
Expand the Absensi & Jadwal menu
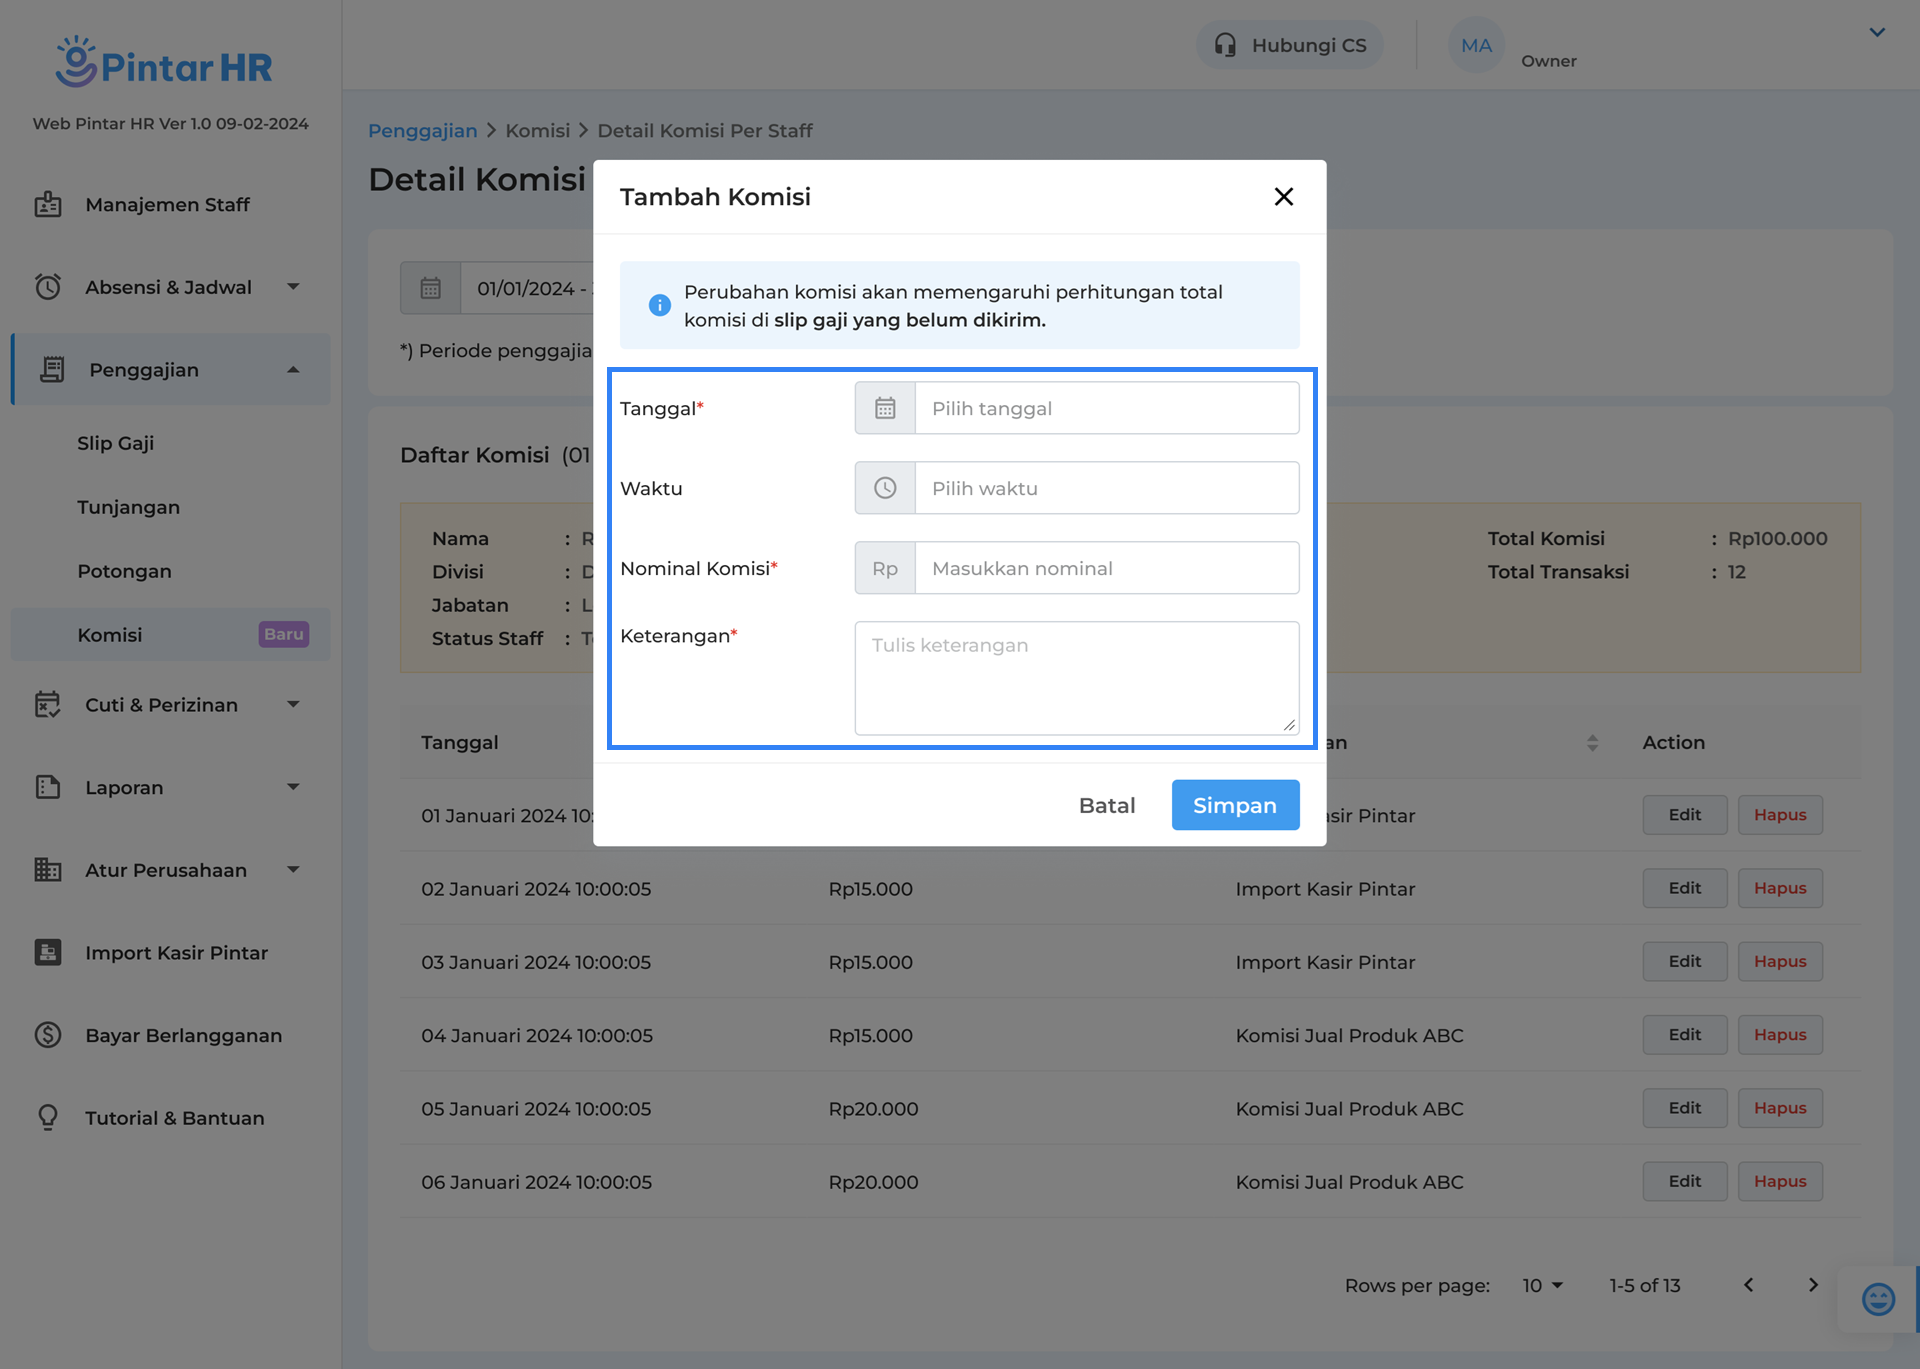click(293, 287)
